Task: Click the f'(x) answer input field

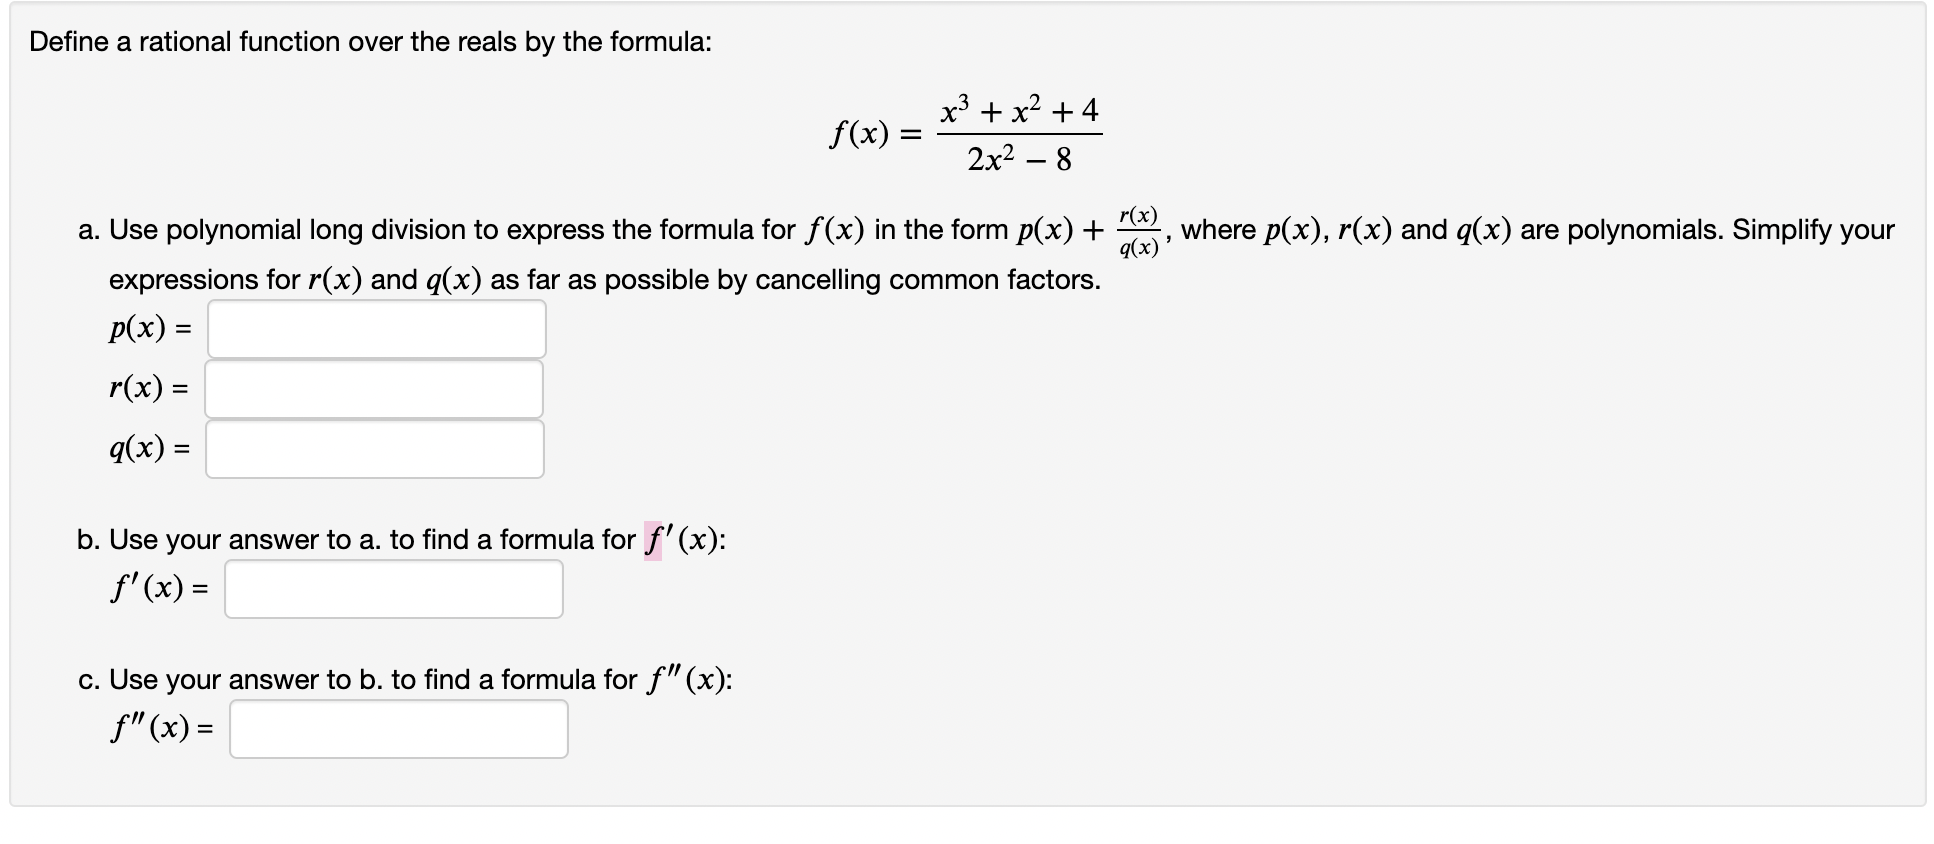Action: click(x=394, y=589)
